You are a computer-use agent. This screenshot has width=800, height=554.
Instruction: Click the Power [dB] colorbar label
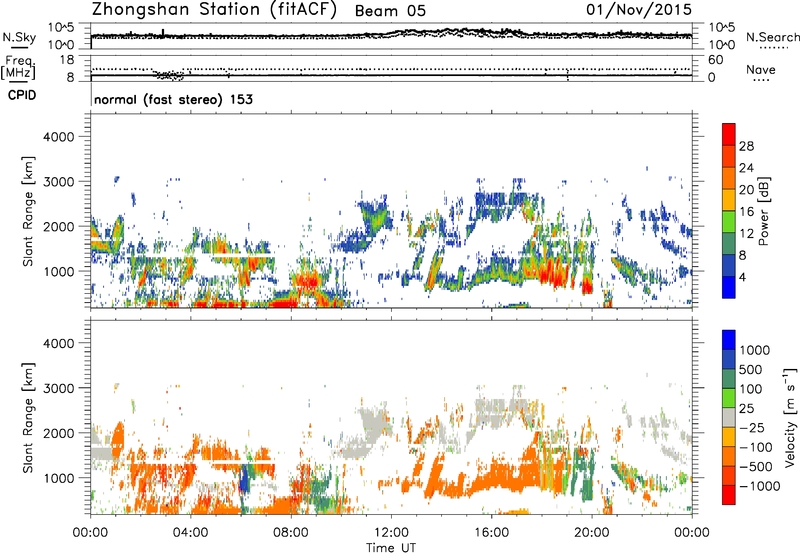pyautogui.click(x=763, y=211)
